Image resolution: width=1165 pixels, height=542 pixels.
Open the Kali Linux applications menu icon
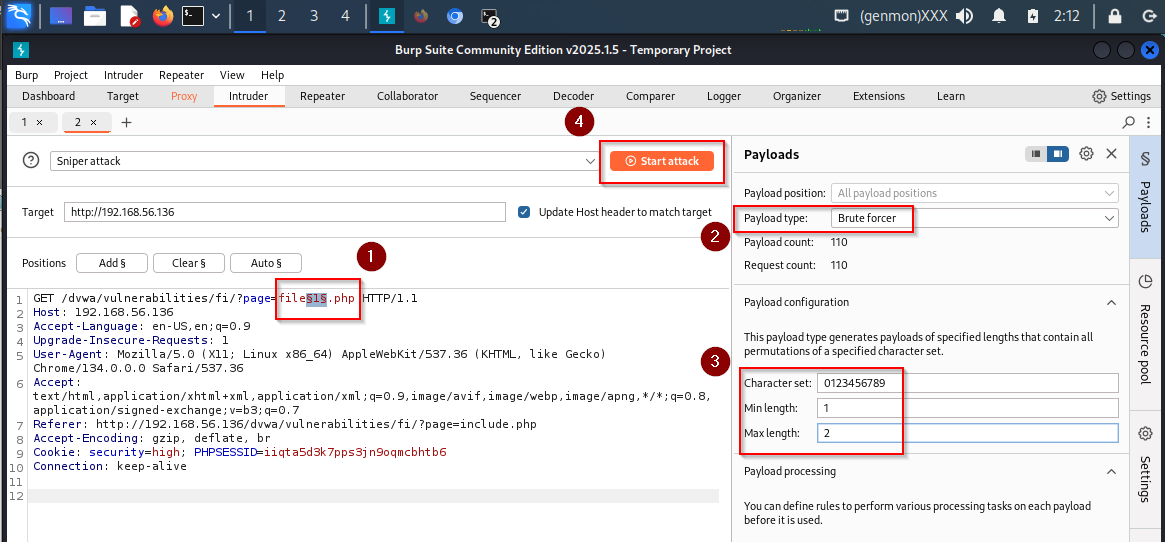[18, 15]
